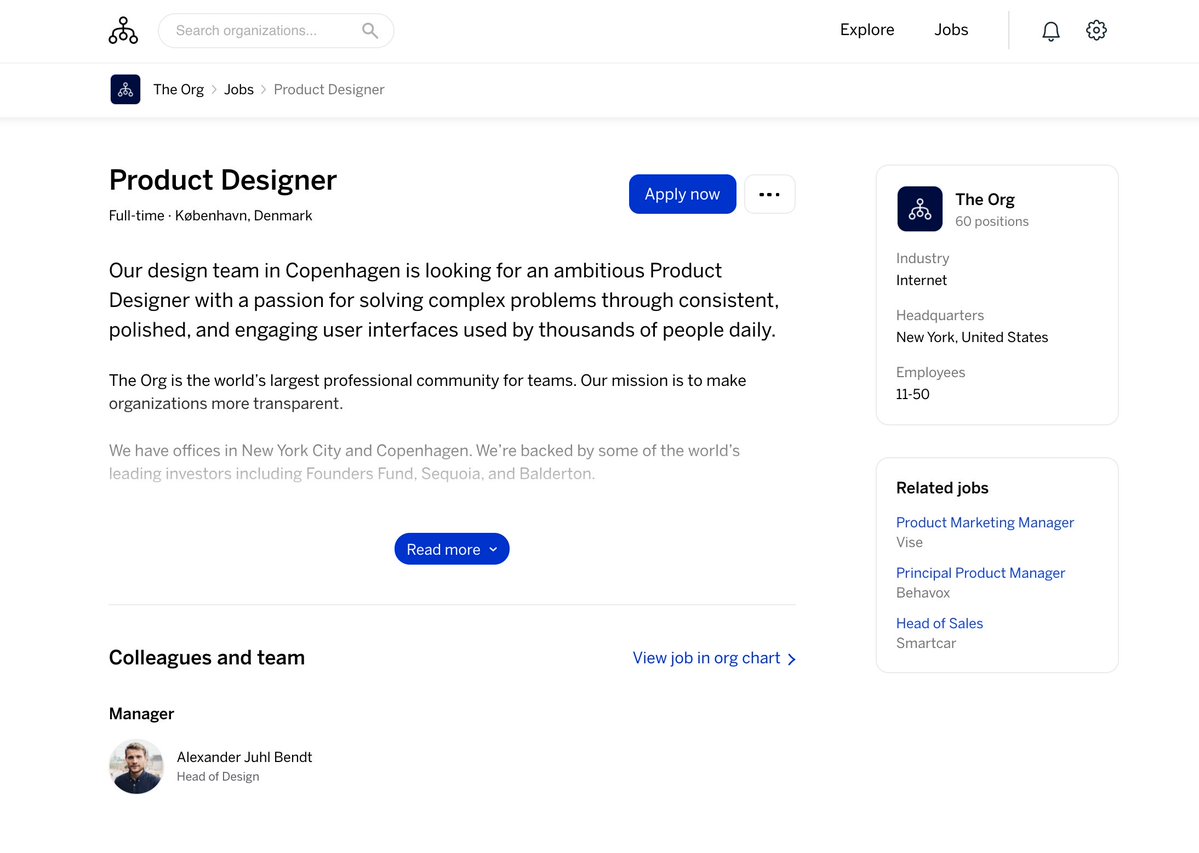Click the Product Designer heading
This screenshot has width=1199, height=853.
point(223,180)
